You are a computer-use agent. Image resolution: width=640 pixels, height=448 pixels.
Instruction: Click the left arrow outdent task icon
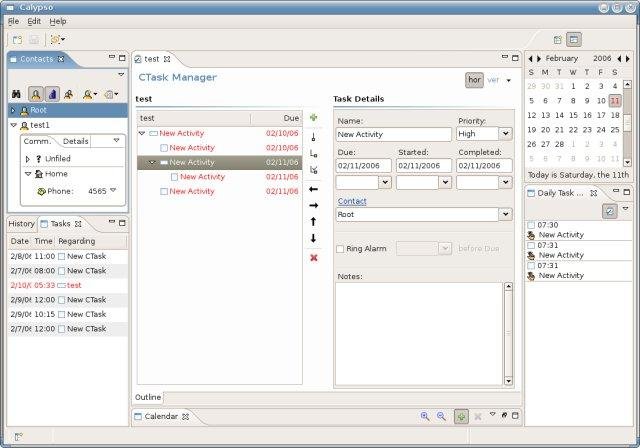point(313,189)
